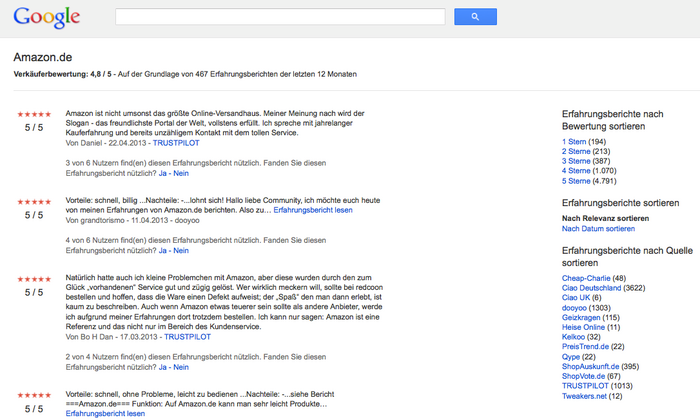Click inside the Google search field
The width and height of the screenshot is (700, 420).
pyautogui.click(x=280, y=17)
